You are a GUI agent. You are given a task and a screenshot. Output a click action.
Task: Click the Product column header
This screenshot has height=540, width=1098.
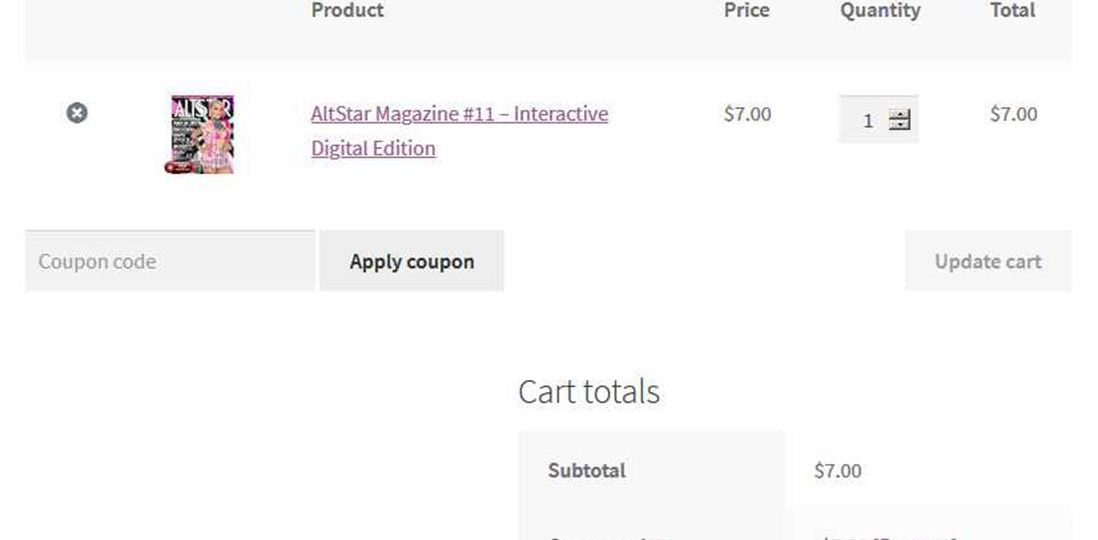pos(347,11)
